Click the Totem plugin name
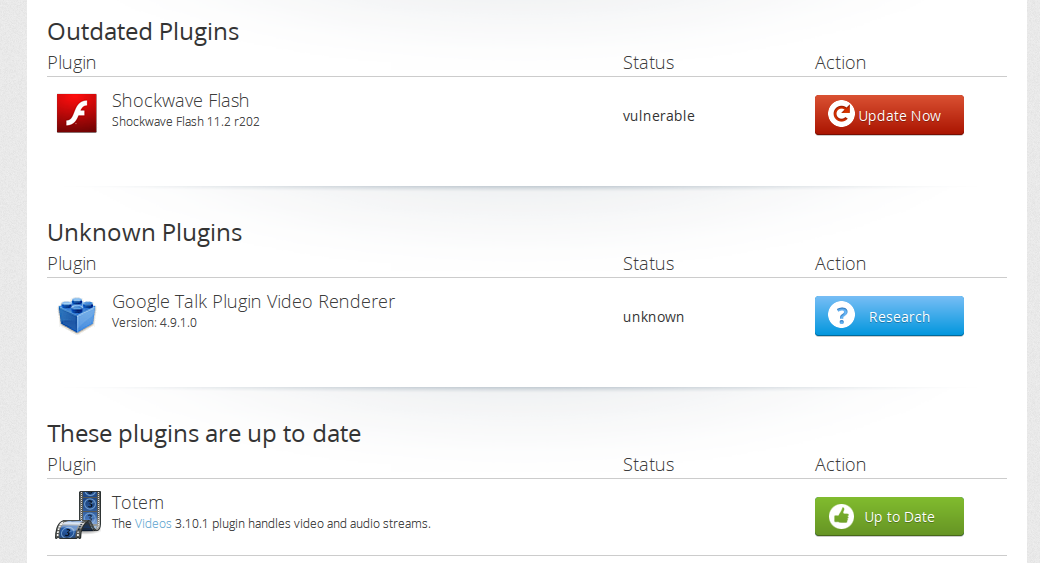The height and width of the screenshot is (563, 1040). click(138, 503)
